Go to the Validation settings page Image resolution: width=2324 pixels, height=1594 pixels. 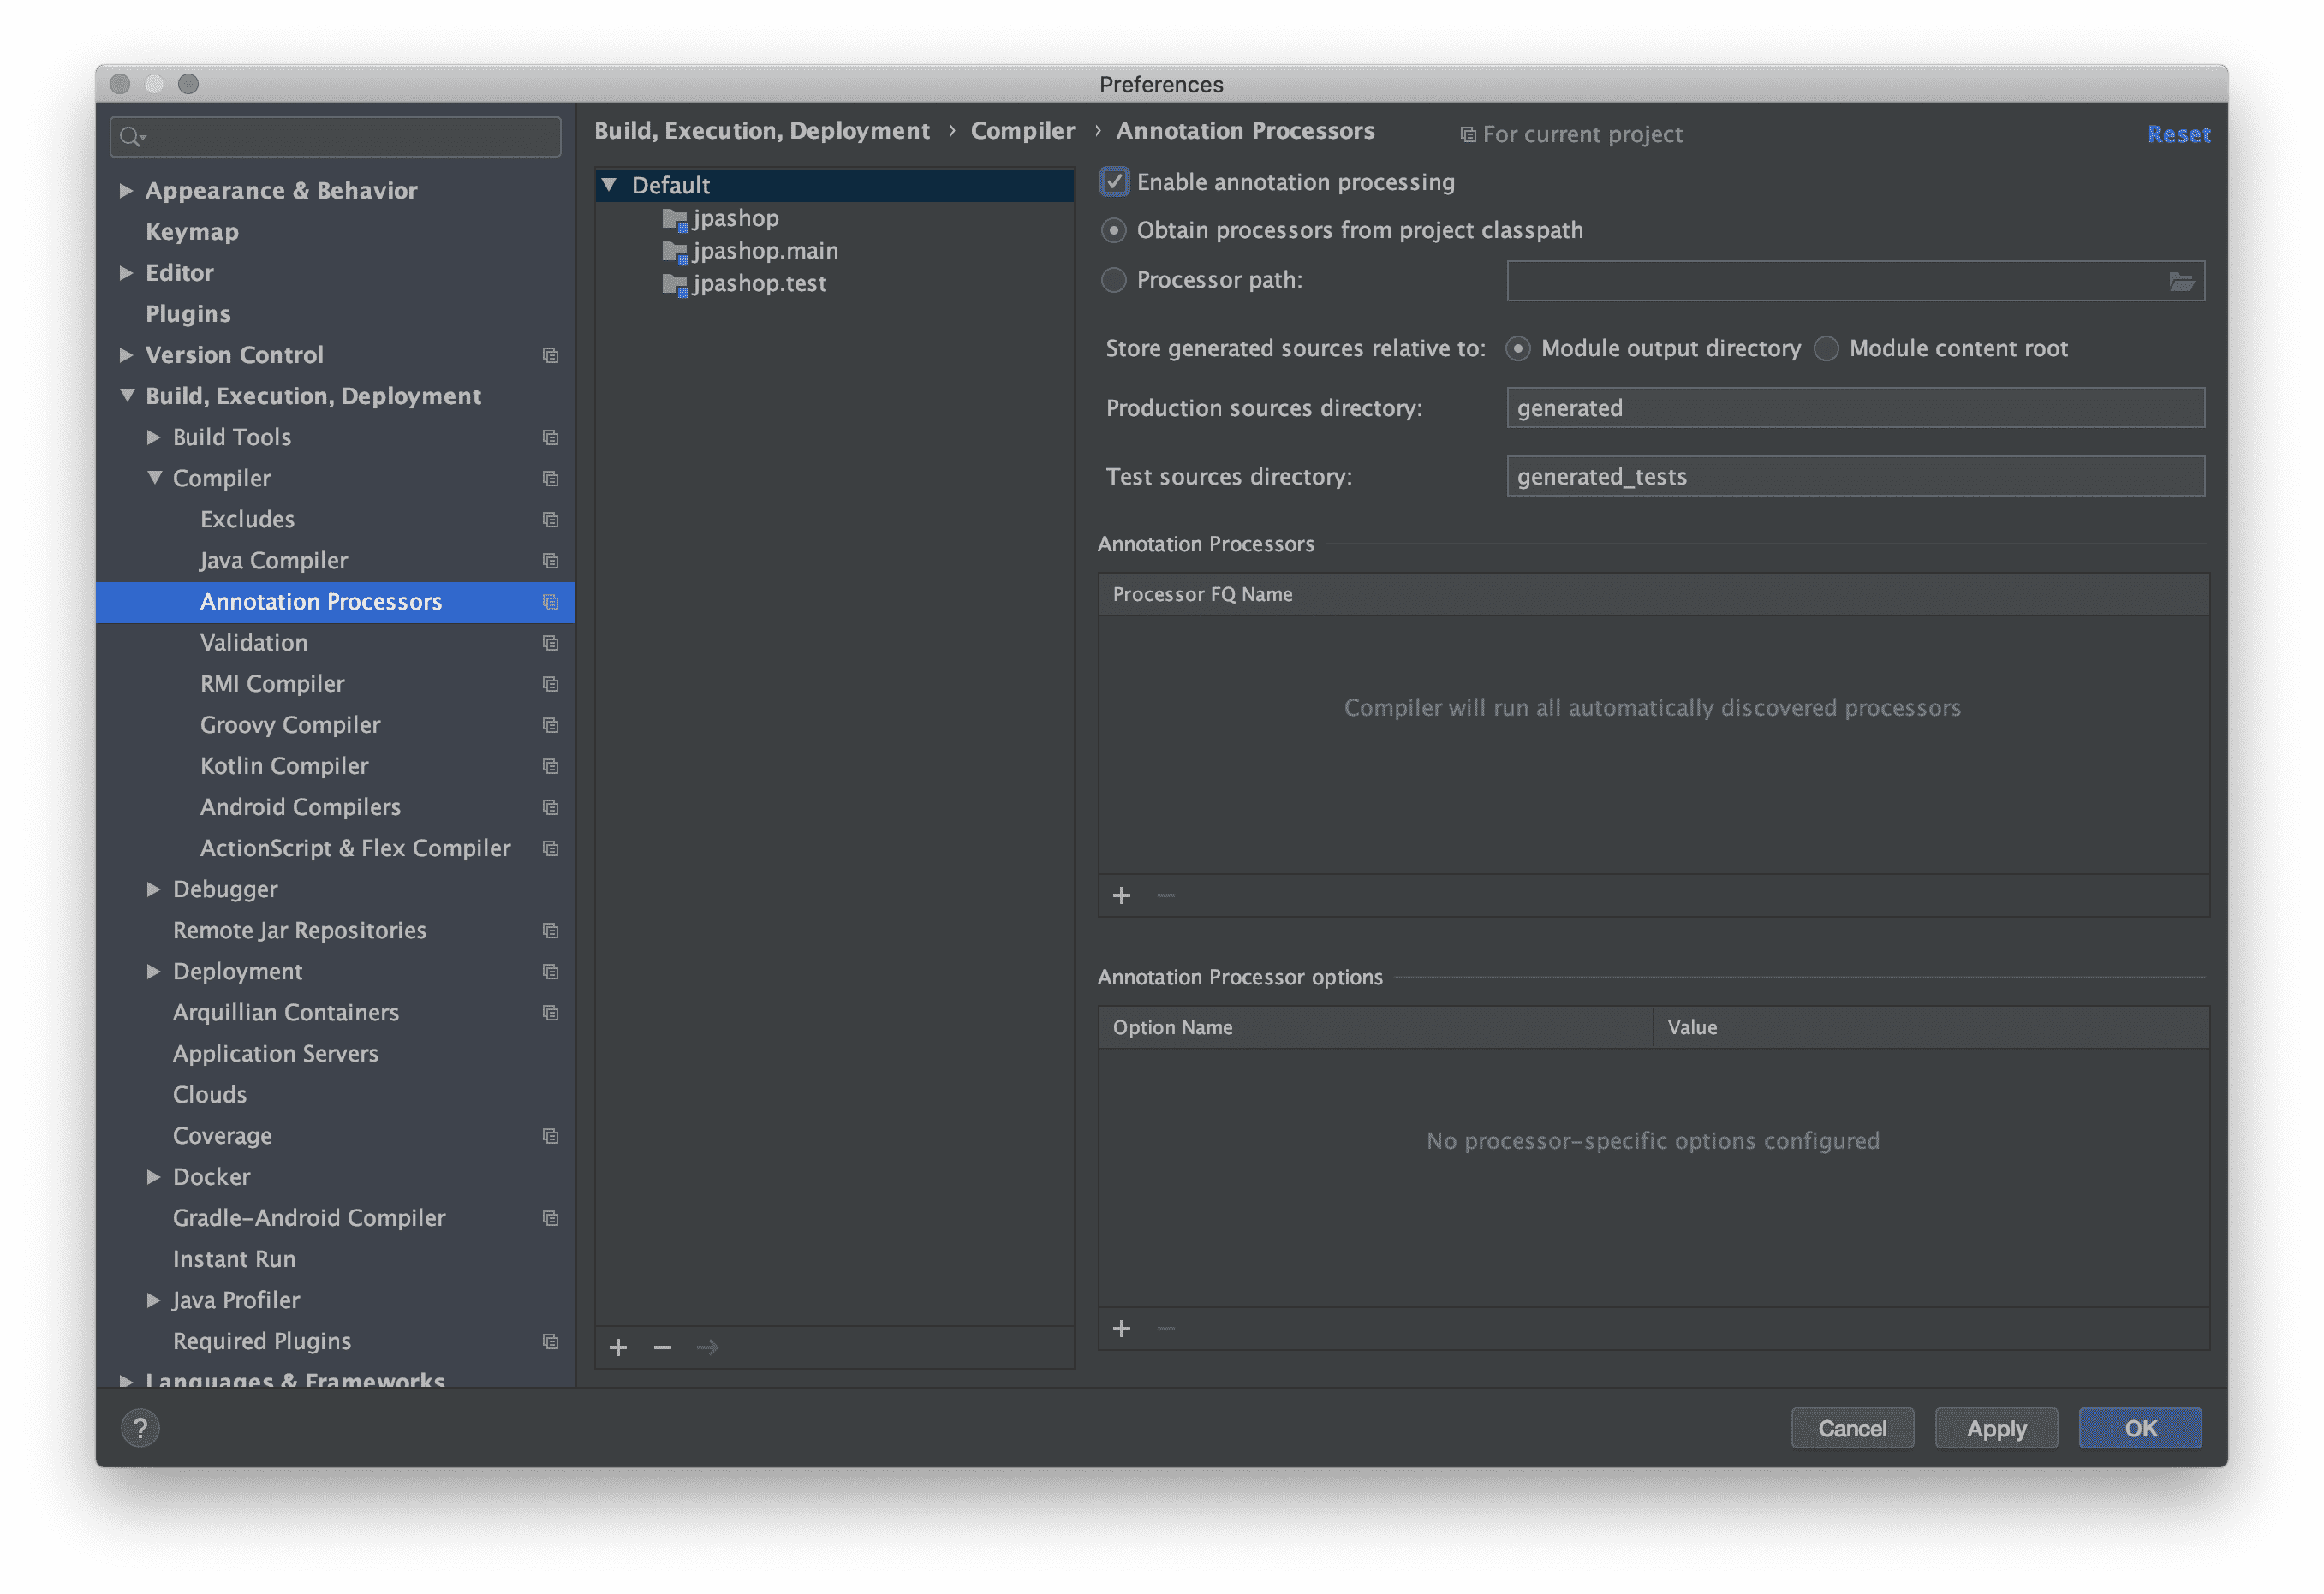(x=254, y=643)
